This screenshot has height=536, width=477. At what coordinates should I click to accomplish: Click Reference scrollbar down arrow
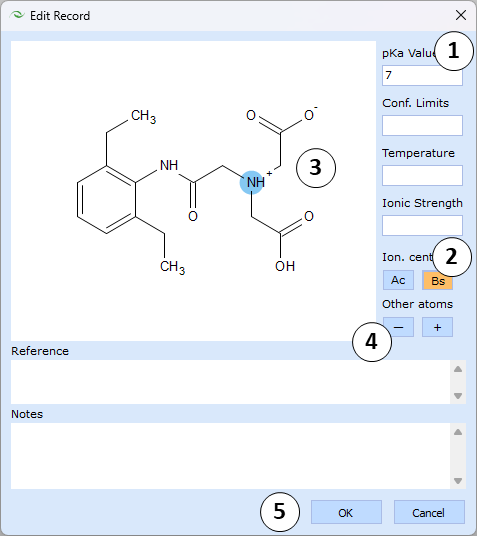458,396
